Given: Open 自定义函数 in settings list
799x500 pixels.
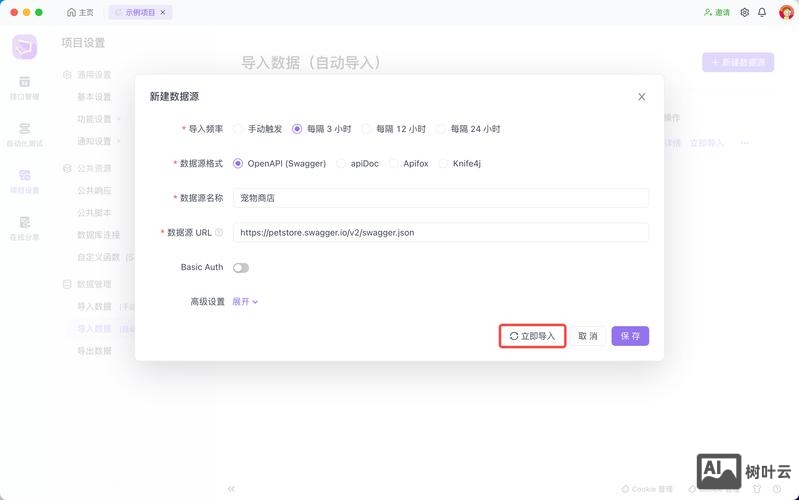Looking at the screenshot, I should click(98, 257).
